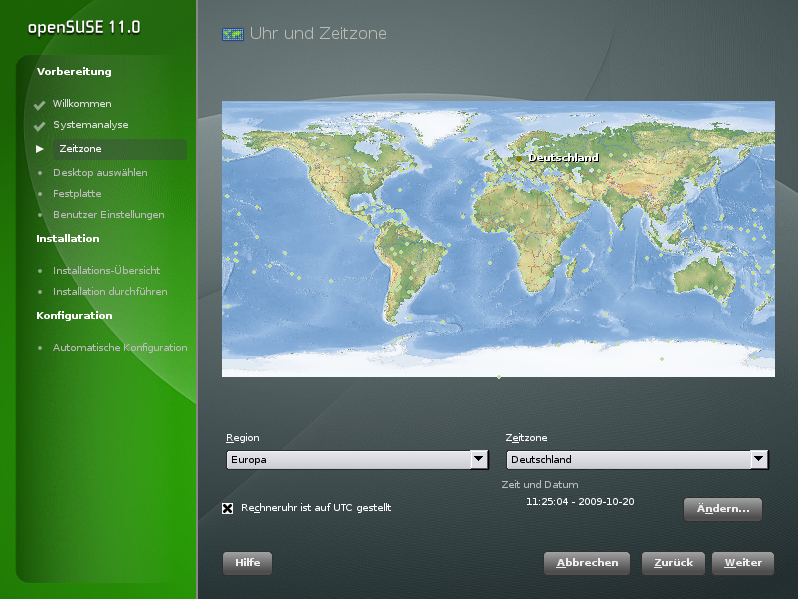
Task: Click the Uhr und Zeitzone title
Action: pyautogui.click(x=318, y=34)
